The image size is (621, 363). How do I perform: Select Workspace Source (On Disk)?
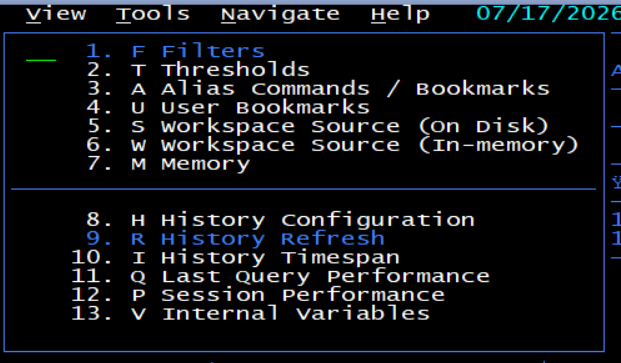[x=318, y=126]
